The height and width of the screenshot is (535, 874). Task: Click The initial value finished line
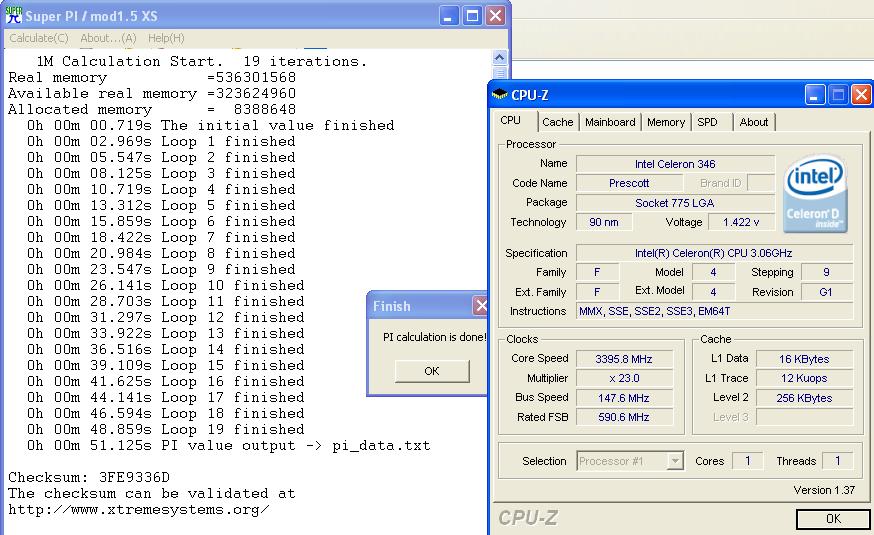pos(211,125)
